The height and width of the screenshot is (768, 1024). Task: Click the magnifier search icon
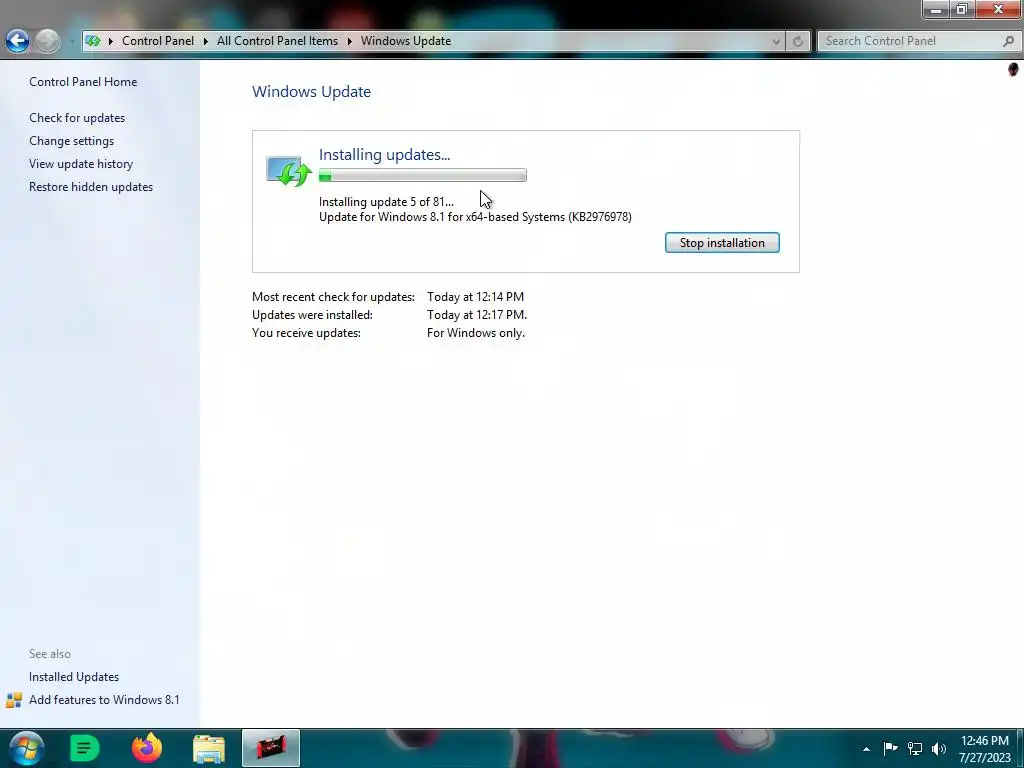point(1008,40)
